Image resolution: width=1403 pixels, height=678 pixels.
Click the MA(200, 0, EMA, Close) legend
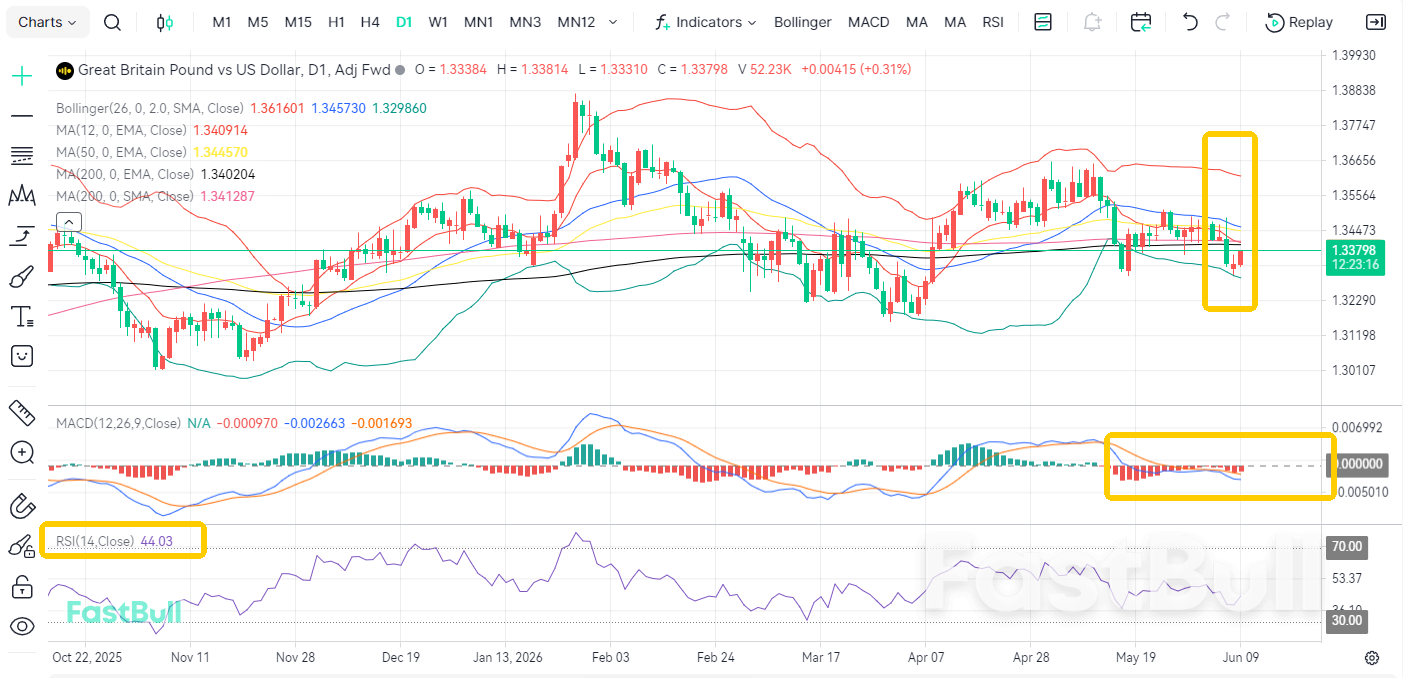coord(125,174)
